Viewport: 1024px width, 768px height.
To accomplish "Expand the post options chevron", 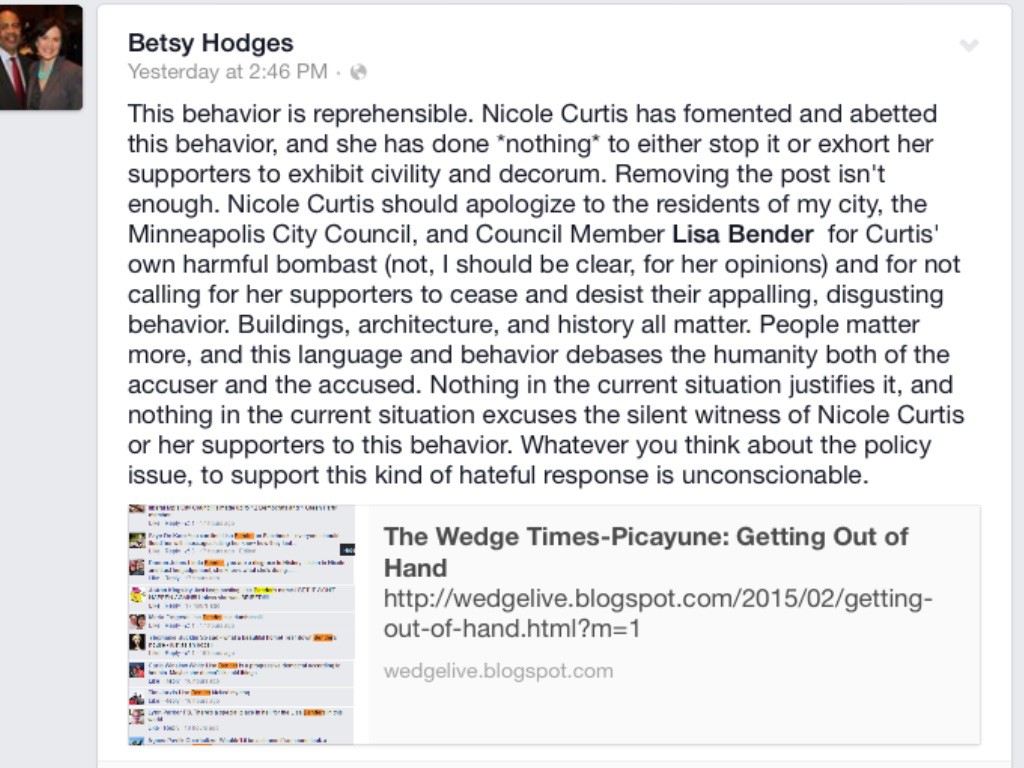I will pos(968,45).
